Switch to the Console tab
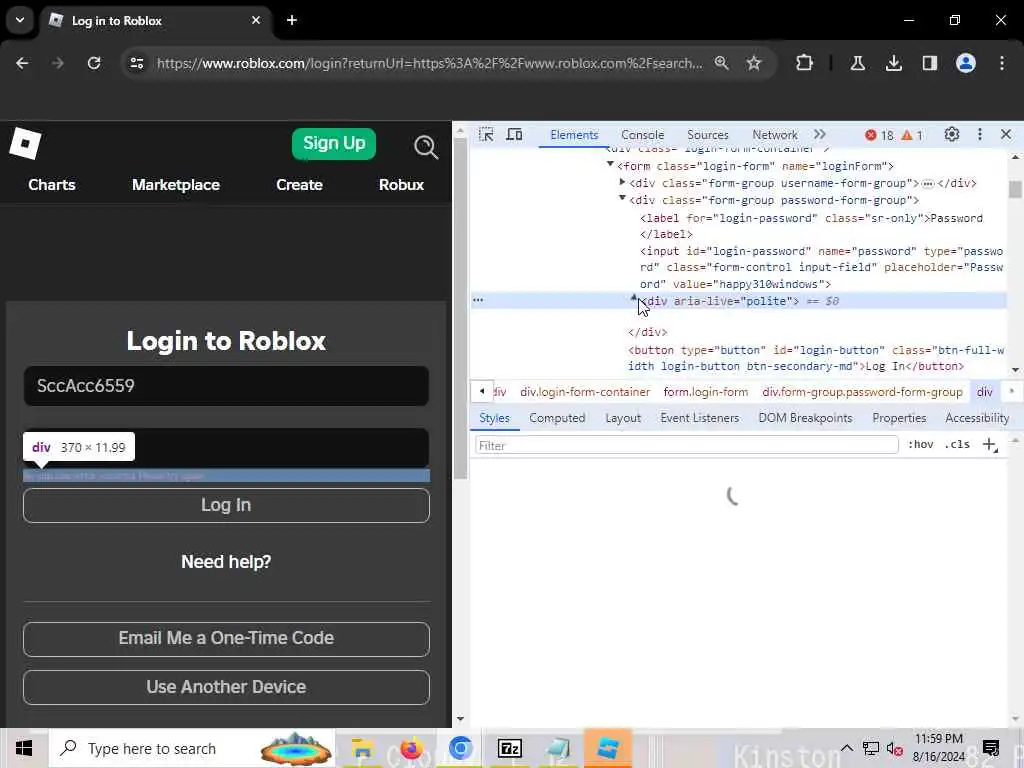Screen dimensions: 1024x768 [x=643, y=135]
